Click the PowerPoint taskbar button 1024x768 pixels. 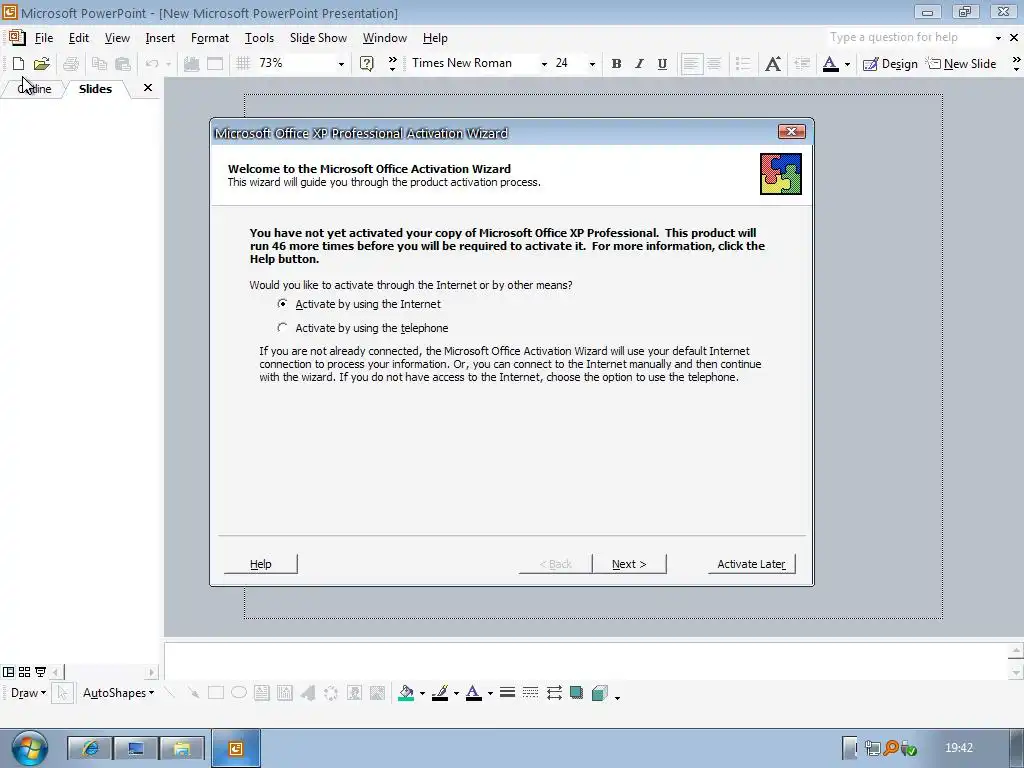point(236,748)
